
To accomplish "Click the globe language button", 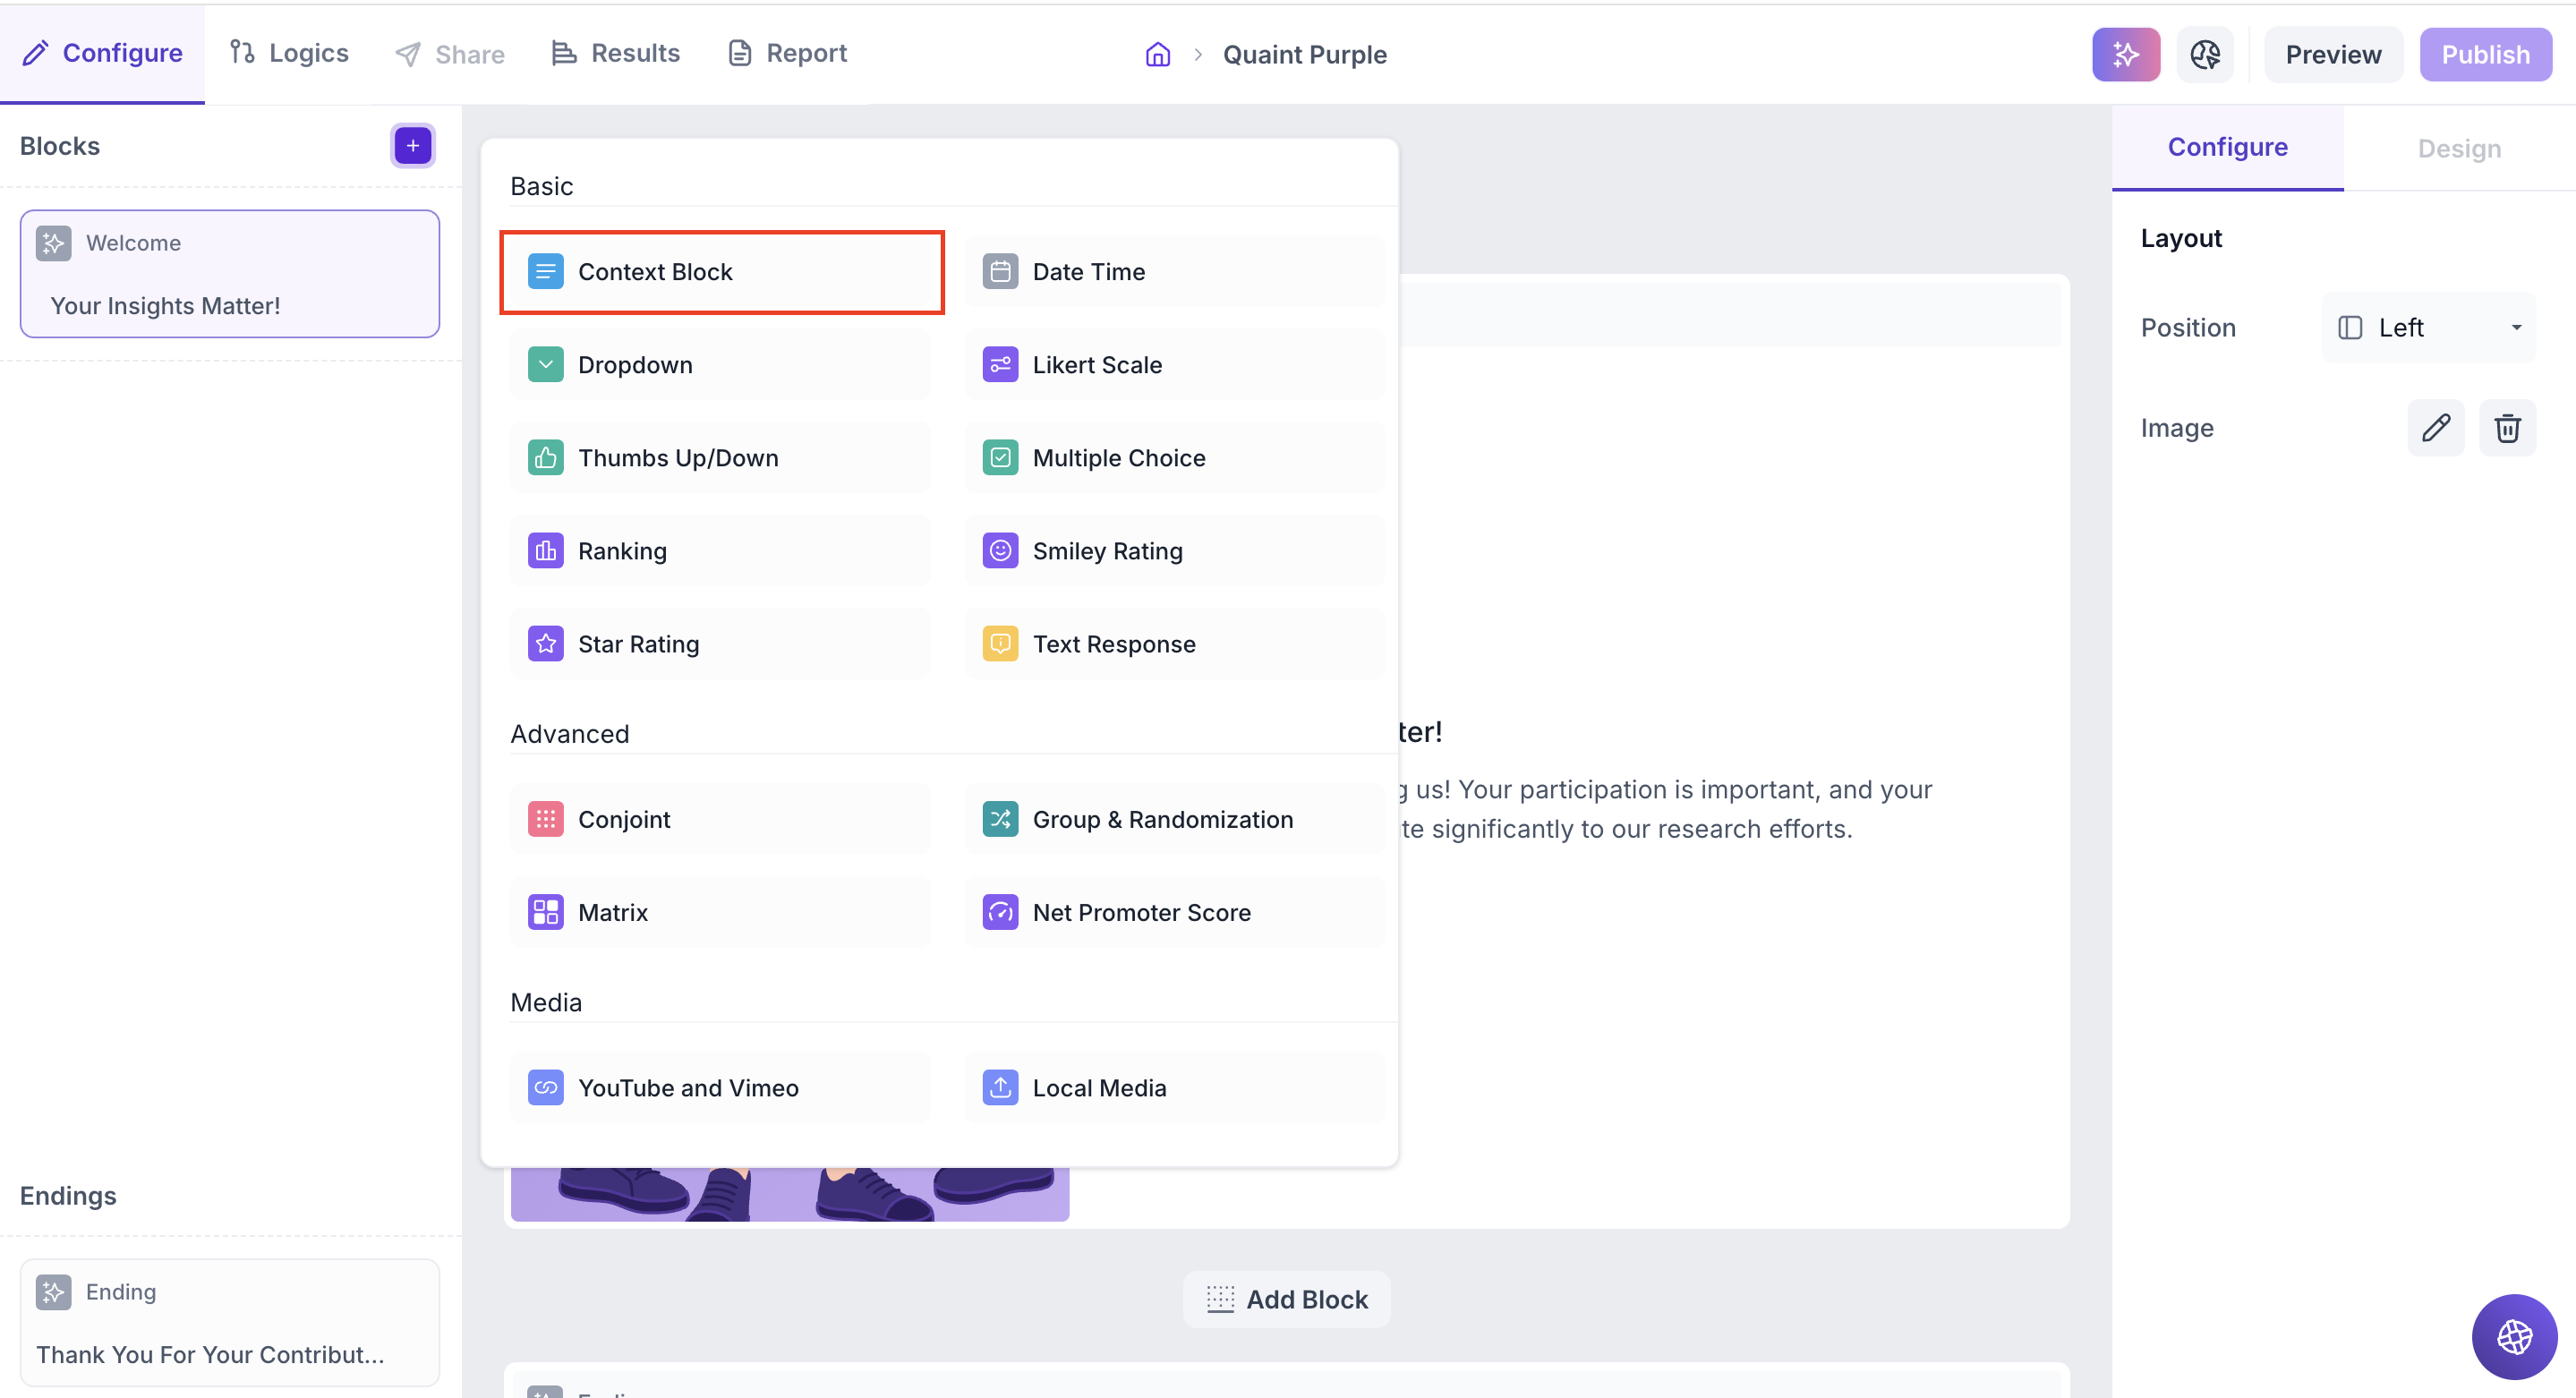I will 2513,1336.
